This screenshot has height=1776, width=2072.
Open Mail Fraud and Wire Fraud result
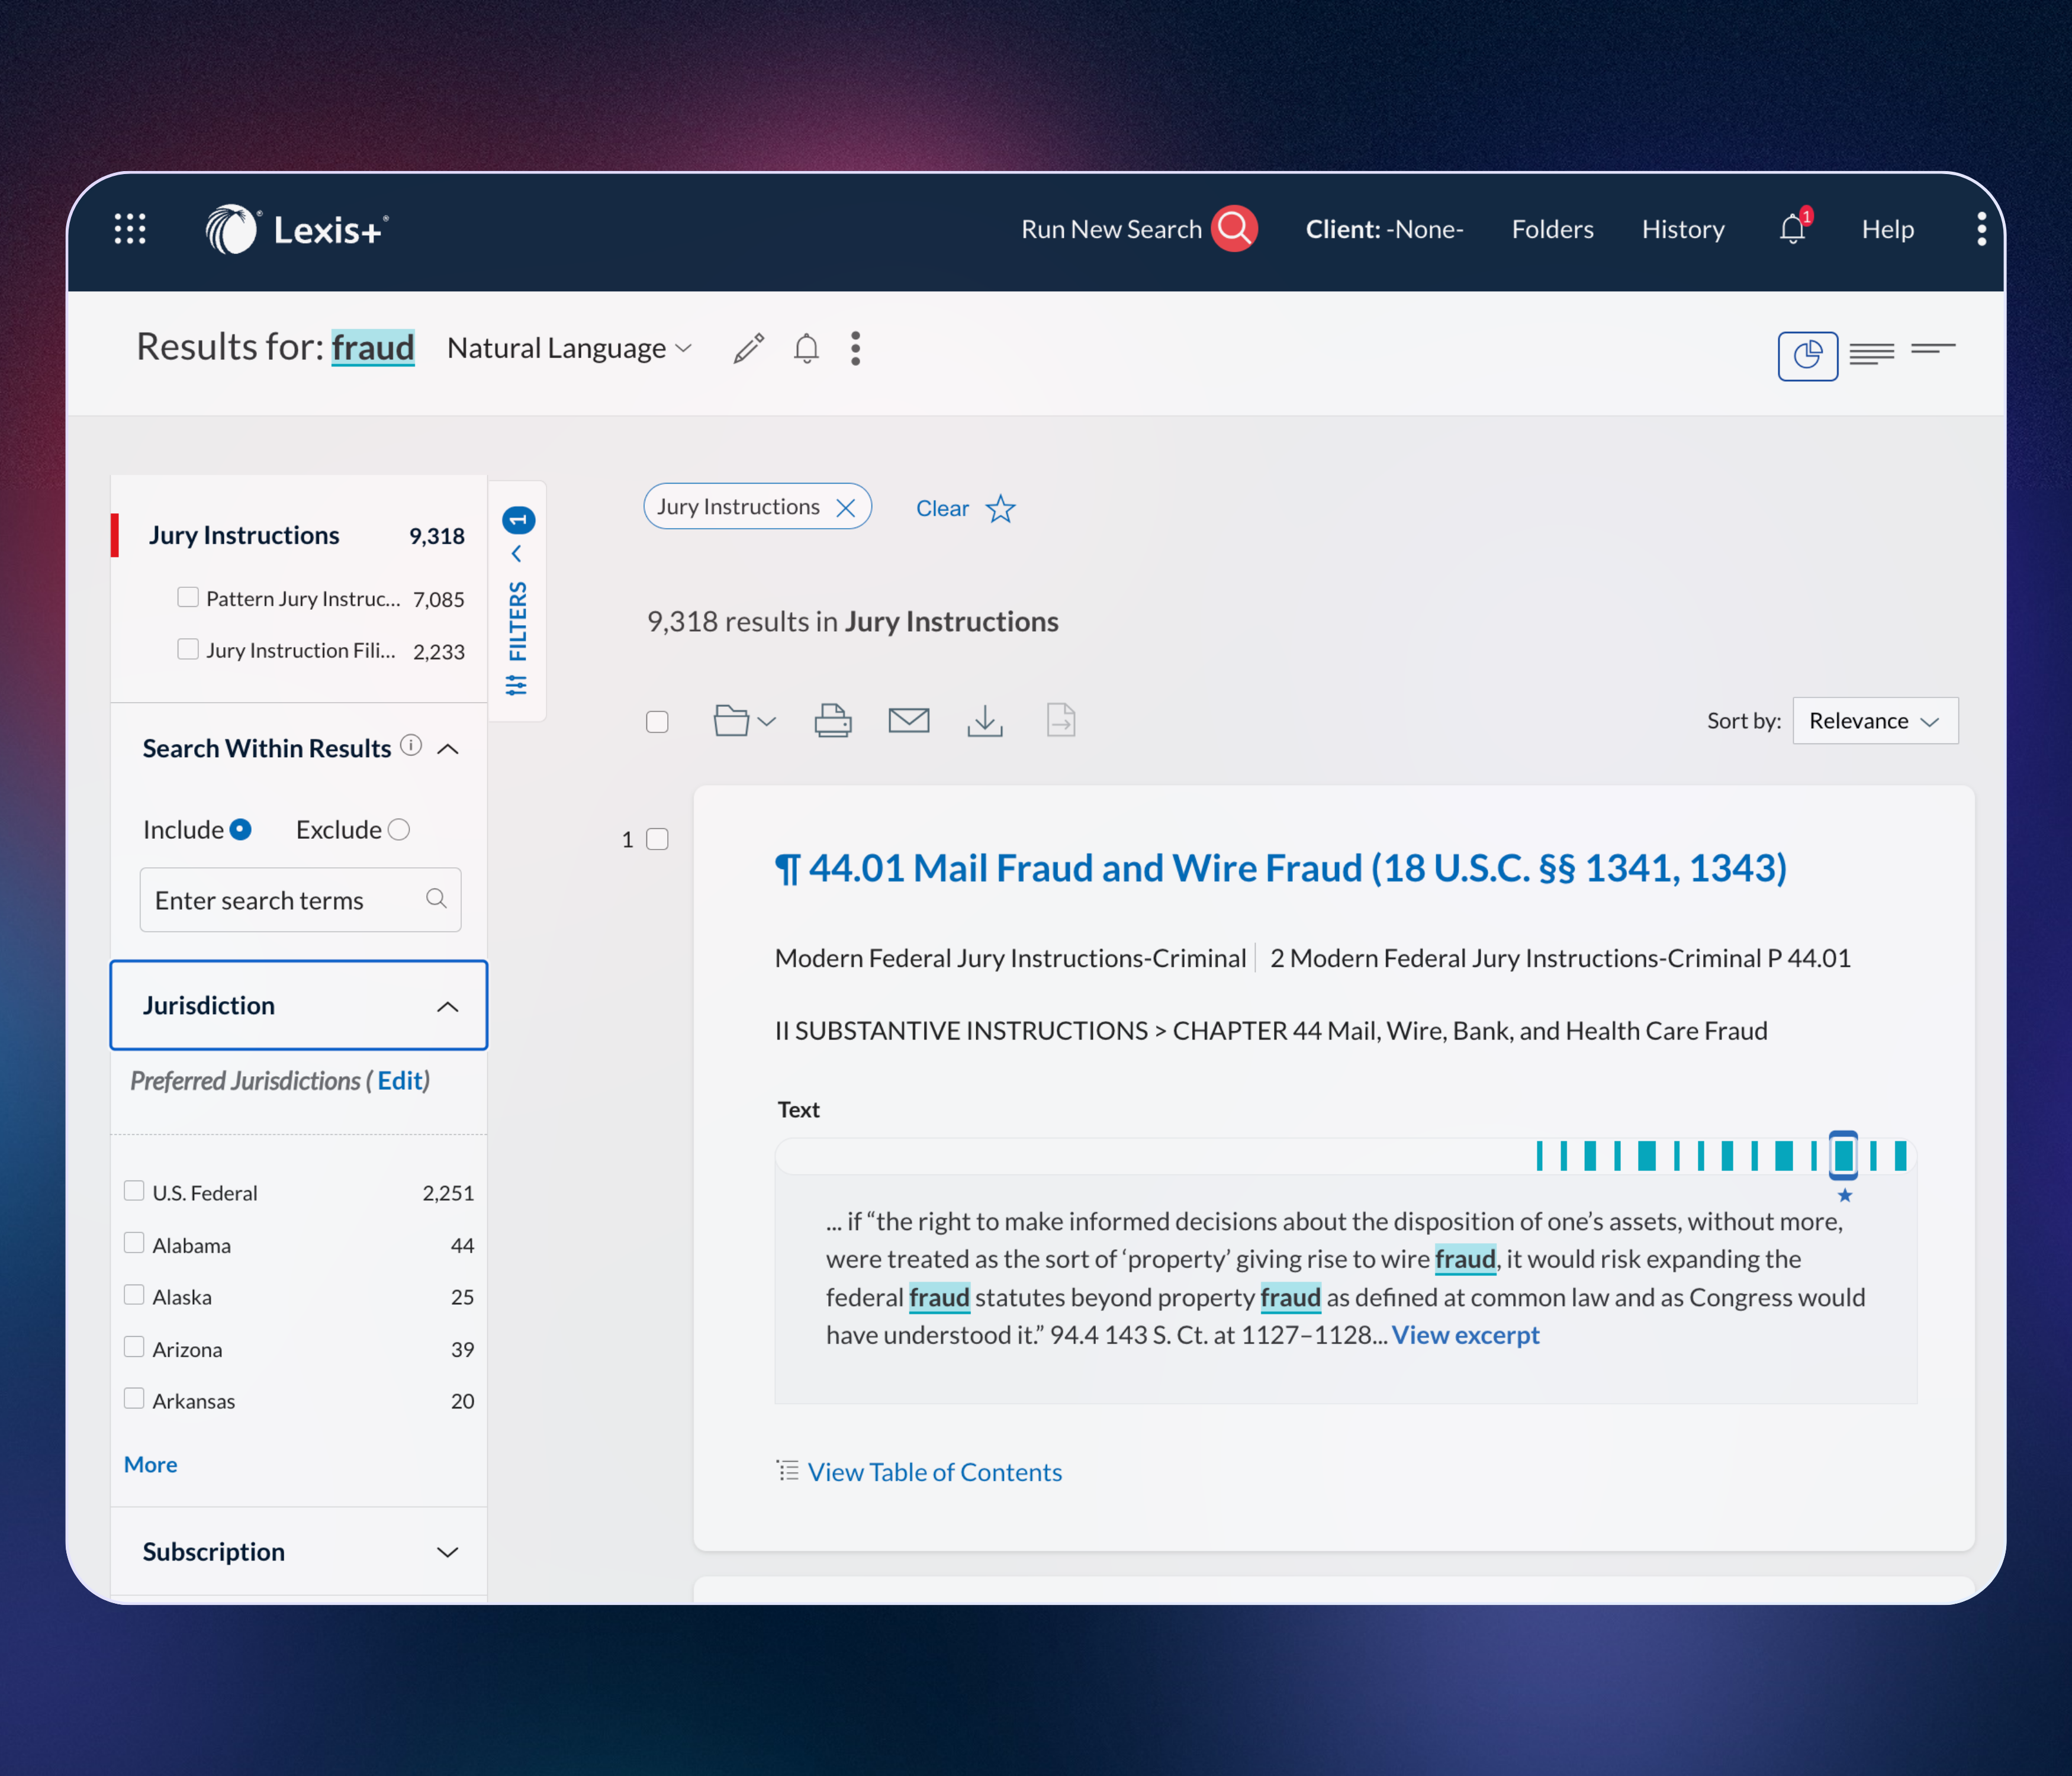point(1281,868)
